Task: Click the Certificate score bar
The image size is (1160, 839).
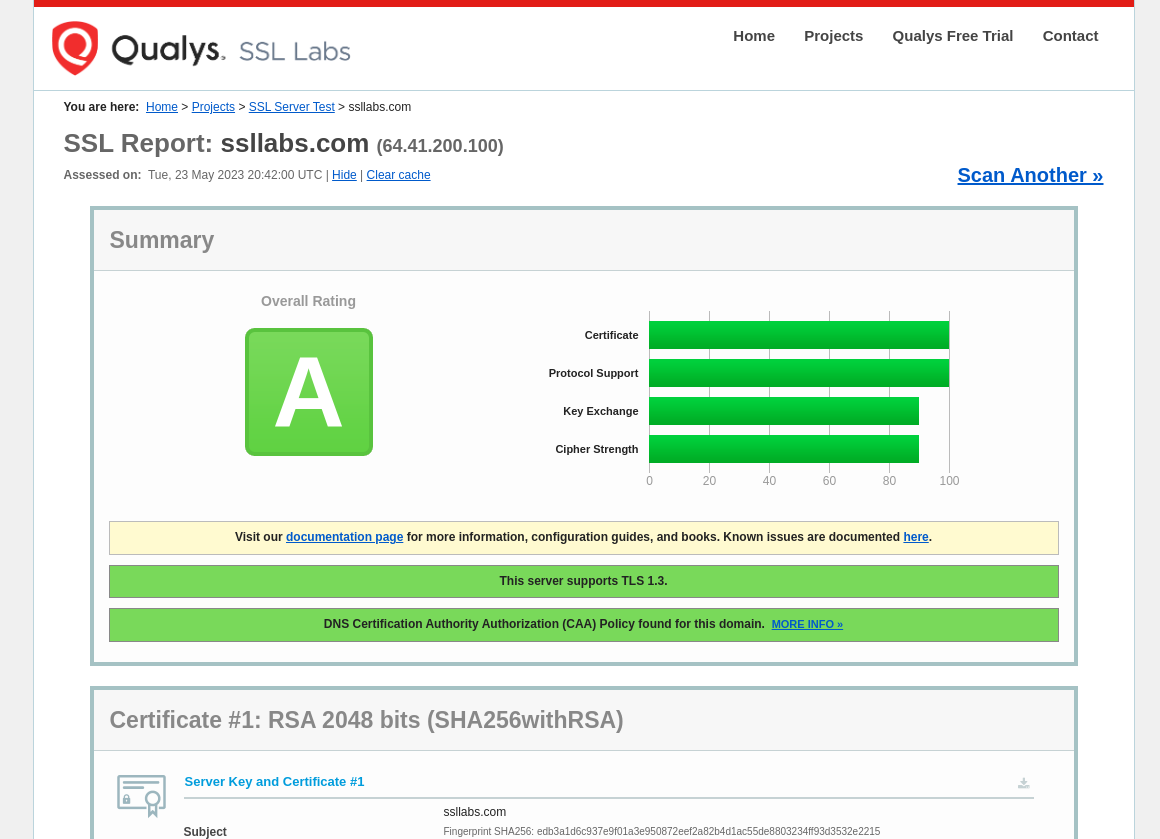Action: [799, 334]
